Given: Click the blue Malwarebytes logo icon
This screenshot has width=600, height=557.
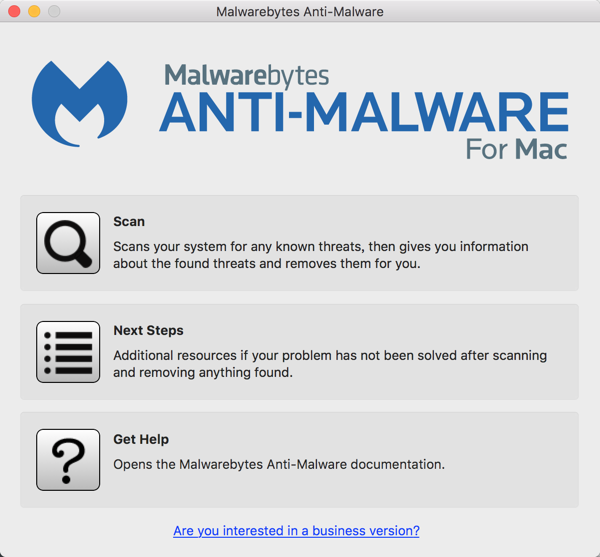Looking at the screenshot, I should (80, 103).
